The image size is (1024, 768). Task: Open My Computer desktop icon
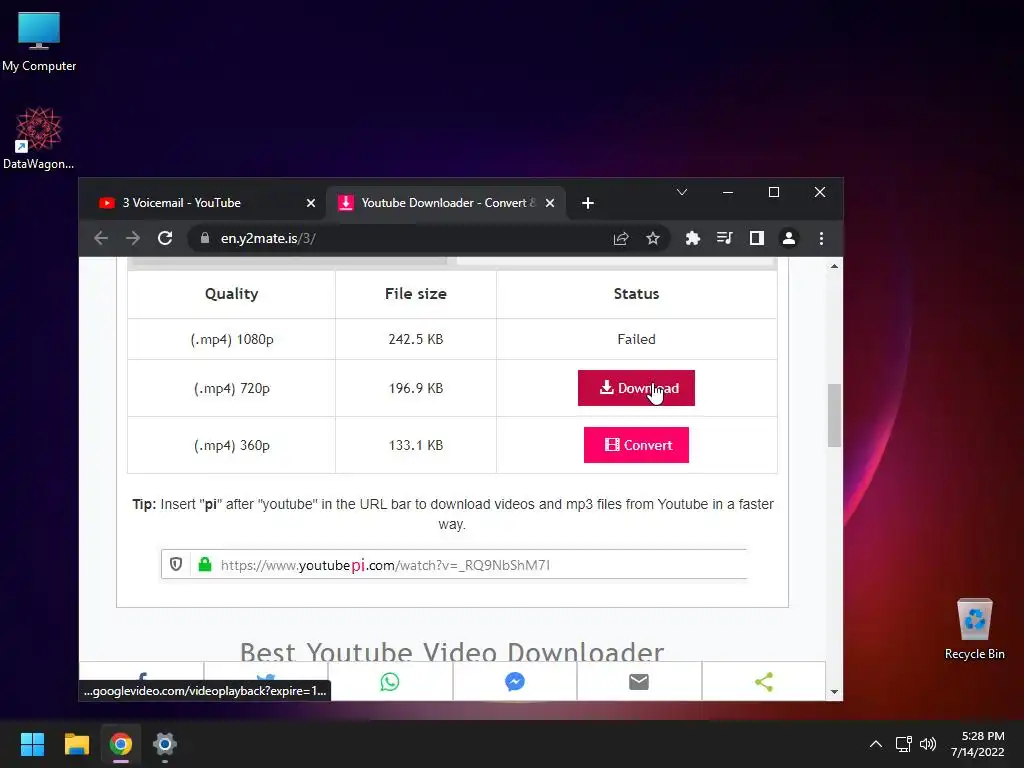tap(39, 42)
